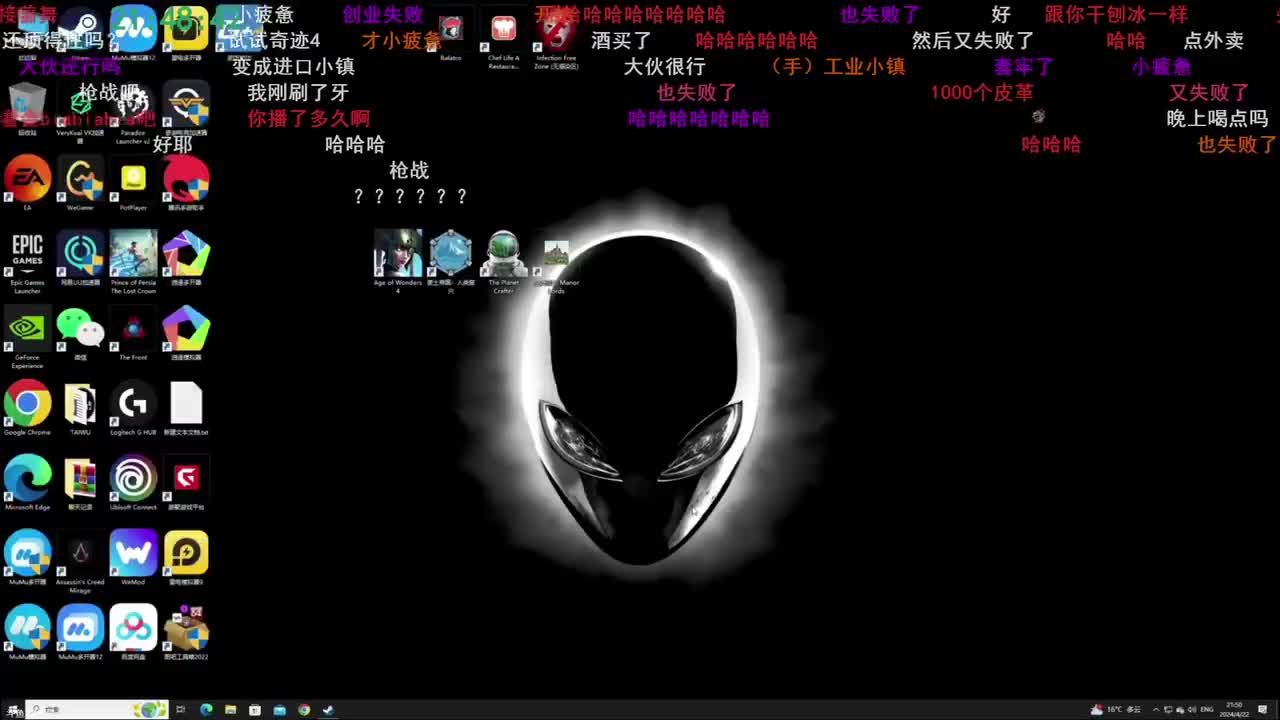Open the Baidu Netdisk shortcut
This screenshot has height=720, width=1280.
pos(133,633)
